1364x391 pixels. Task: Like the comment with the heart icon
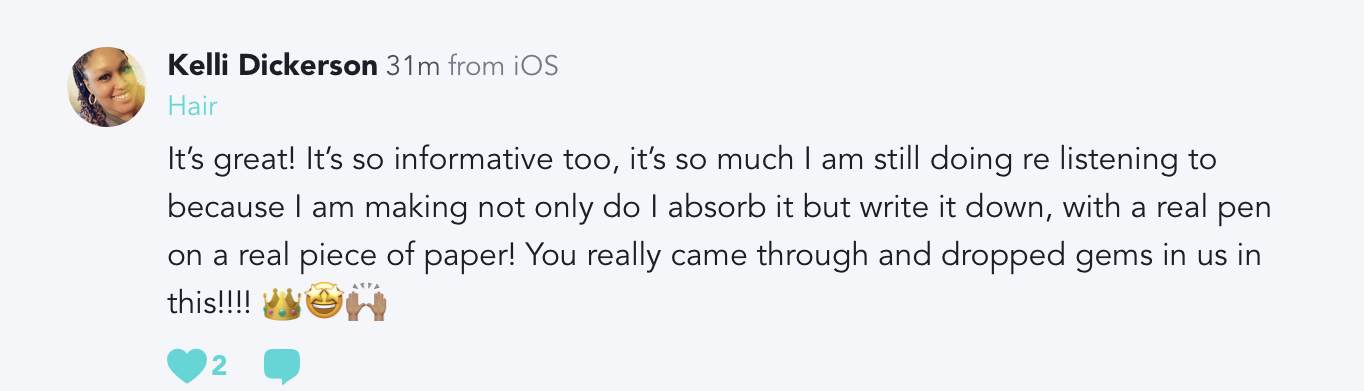(x=187, y=366)
